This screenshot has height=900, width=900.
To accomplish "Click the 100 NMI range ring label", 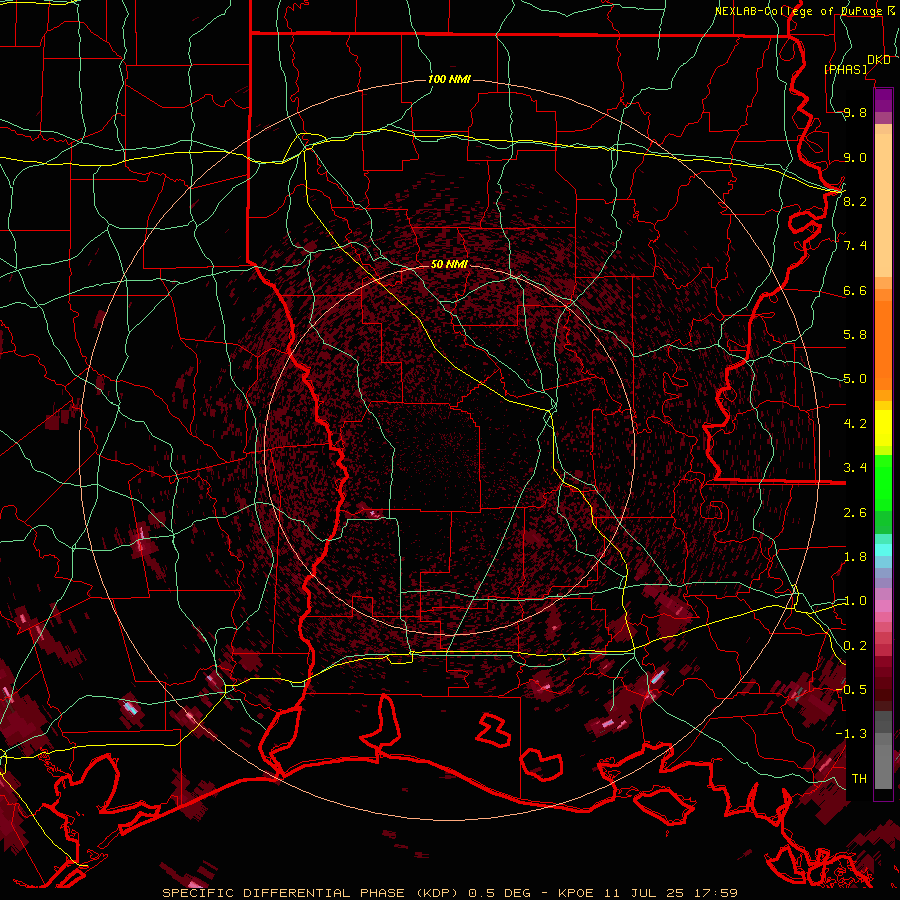I will pos(449,79).
